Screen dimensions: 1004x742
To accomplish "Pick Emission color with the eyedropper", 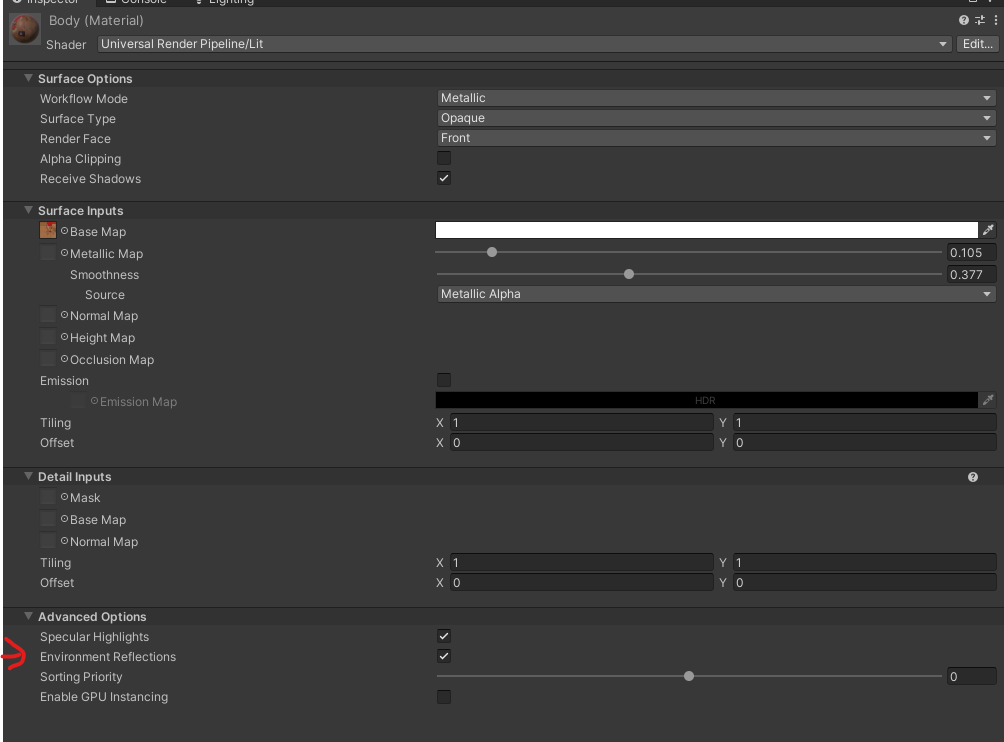I will (x=989, y=400).
